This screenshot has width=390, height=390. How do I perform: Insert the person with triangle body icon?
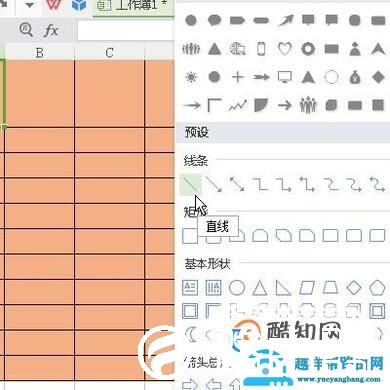click(x=355, y=49)
